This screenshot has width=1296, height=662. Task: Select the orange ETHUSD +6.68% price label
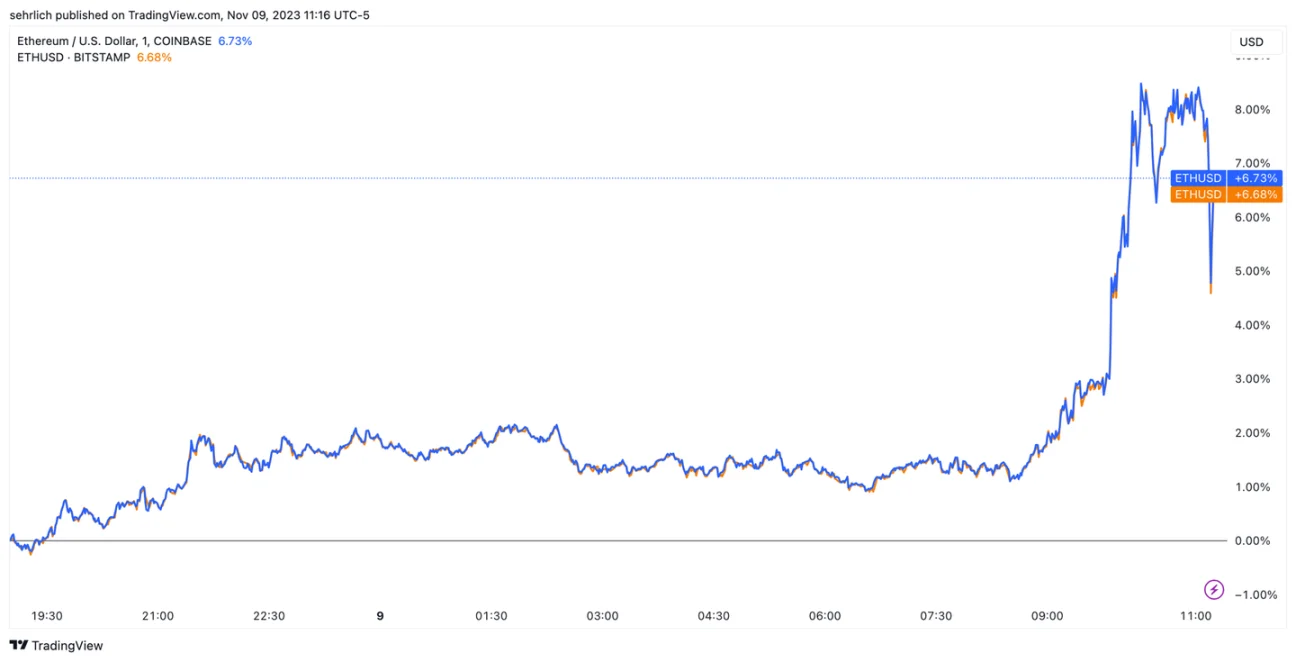[1225, 194]
